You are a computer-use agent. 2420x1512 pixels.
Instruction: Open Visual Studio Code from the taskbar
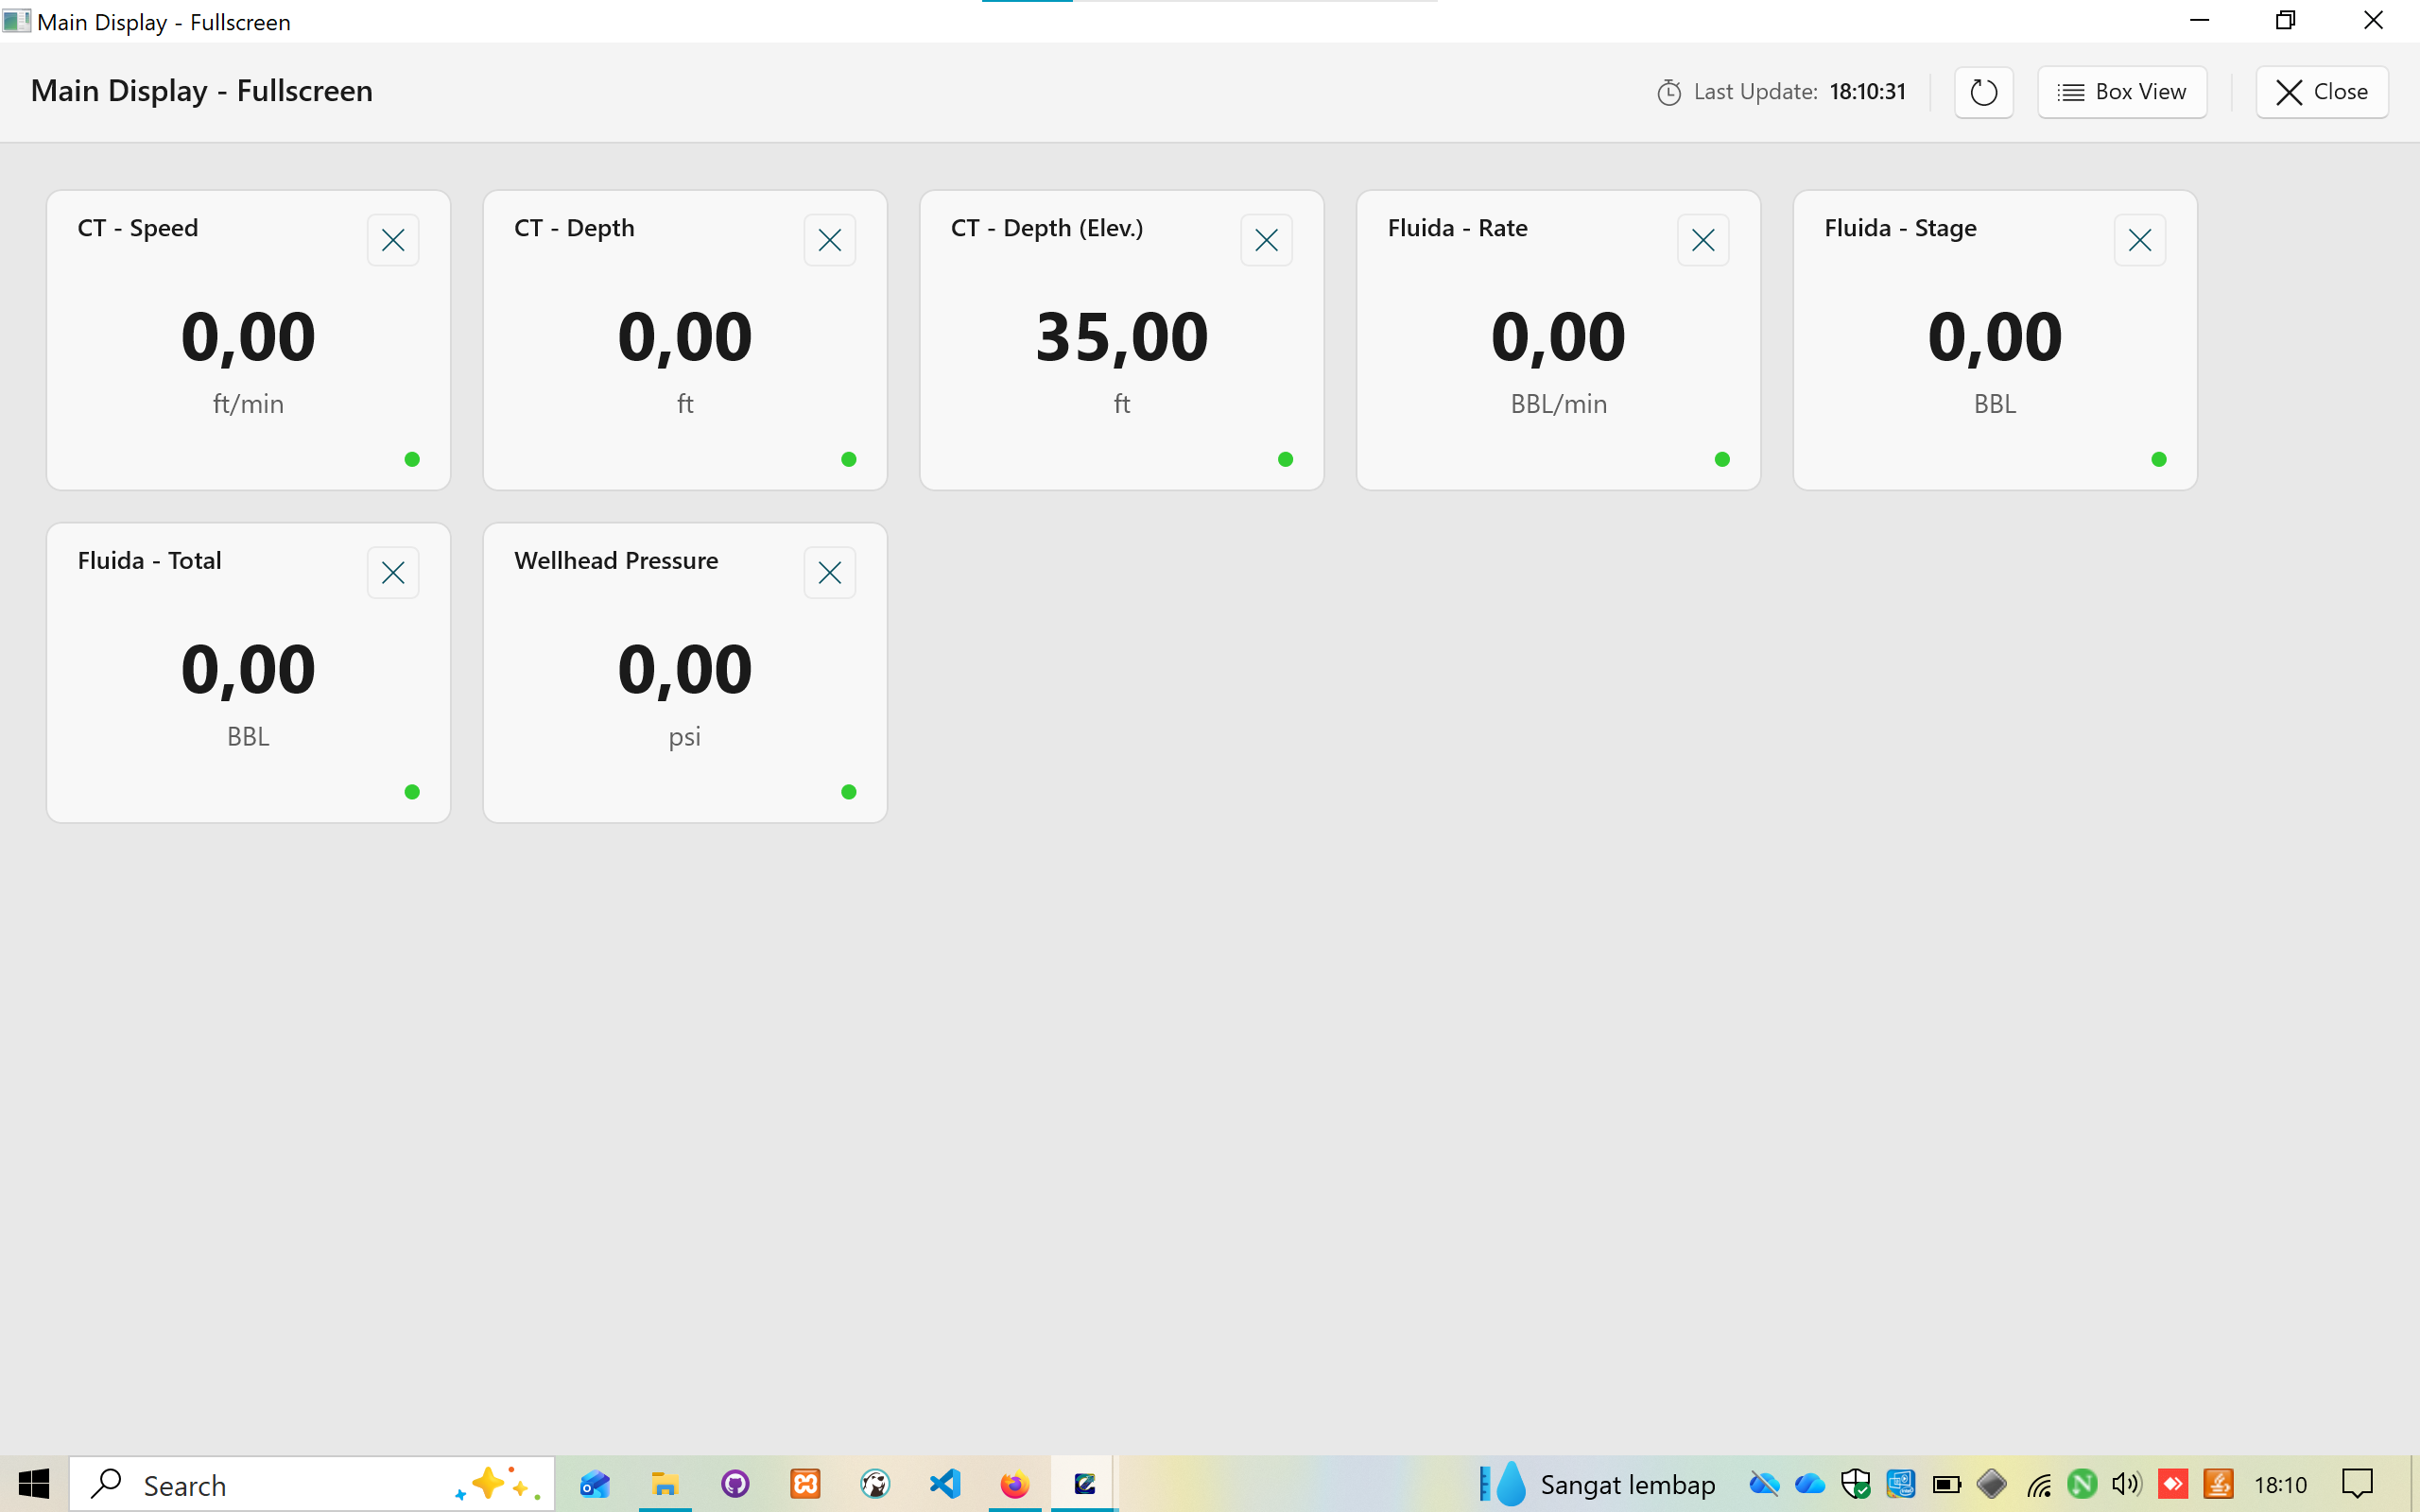coord(944,1484)
